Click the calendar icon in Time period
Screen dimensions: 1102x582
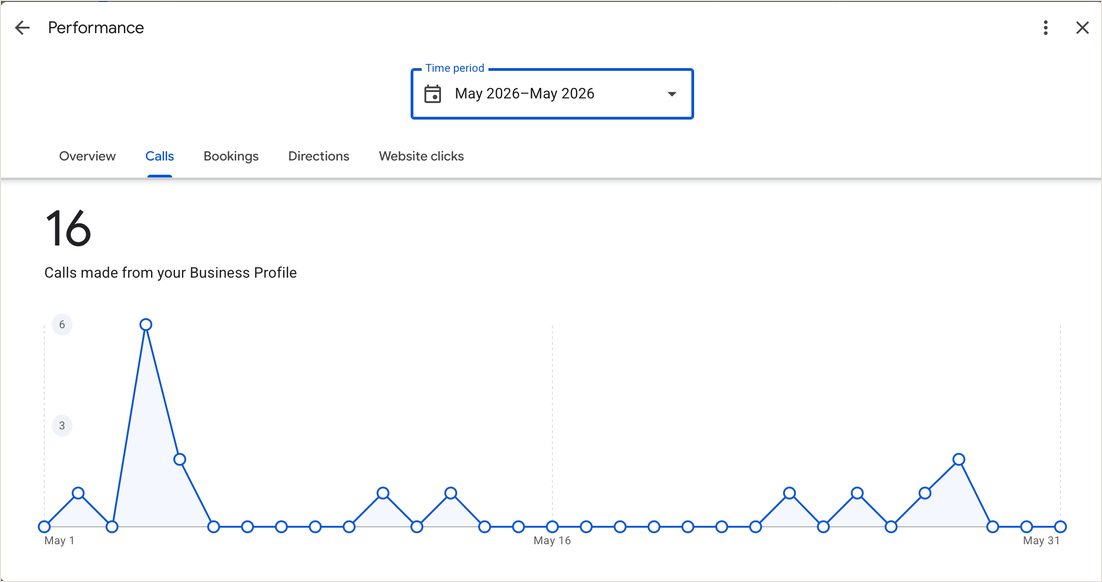pyautogui.click(x=433, y=93)
